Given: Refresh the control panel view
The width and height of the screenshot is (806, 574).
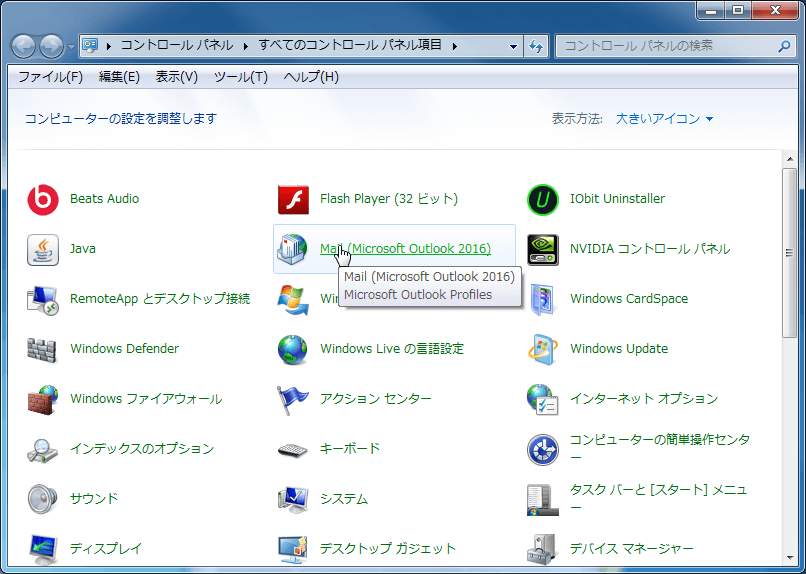Looking at the screenshot, I should click(536, 46).
